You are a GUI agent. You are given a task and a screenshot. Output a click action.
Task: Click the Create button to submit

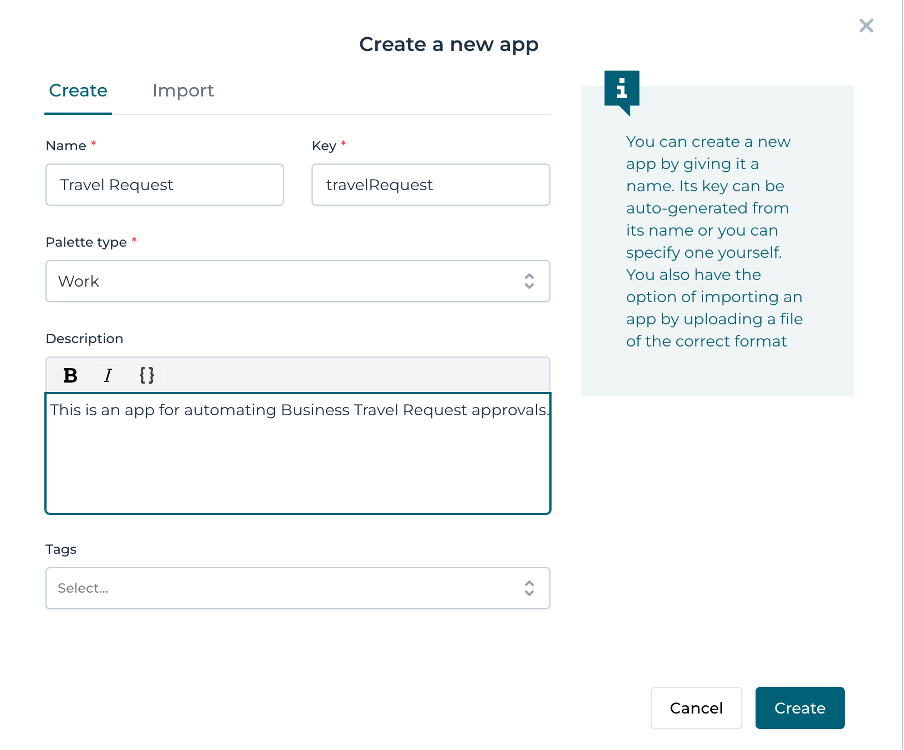799,708
